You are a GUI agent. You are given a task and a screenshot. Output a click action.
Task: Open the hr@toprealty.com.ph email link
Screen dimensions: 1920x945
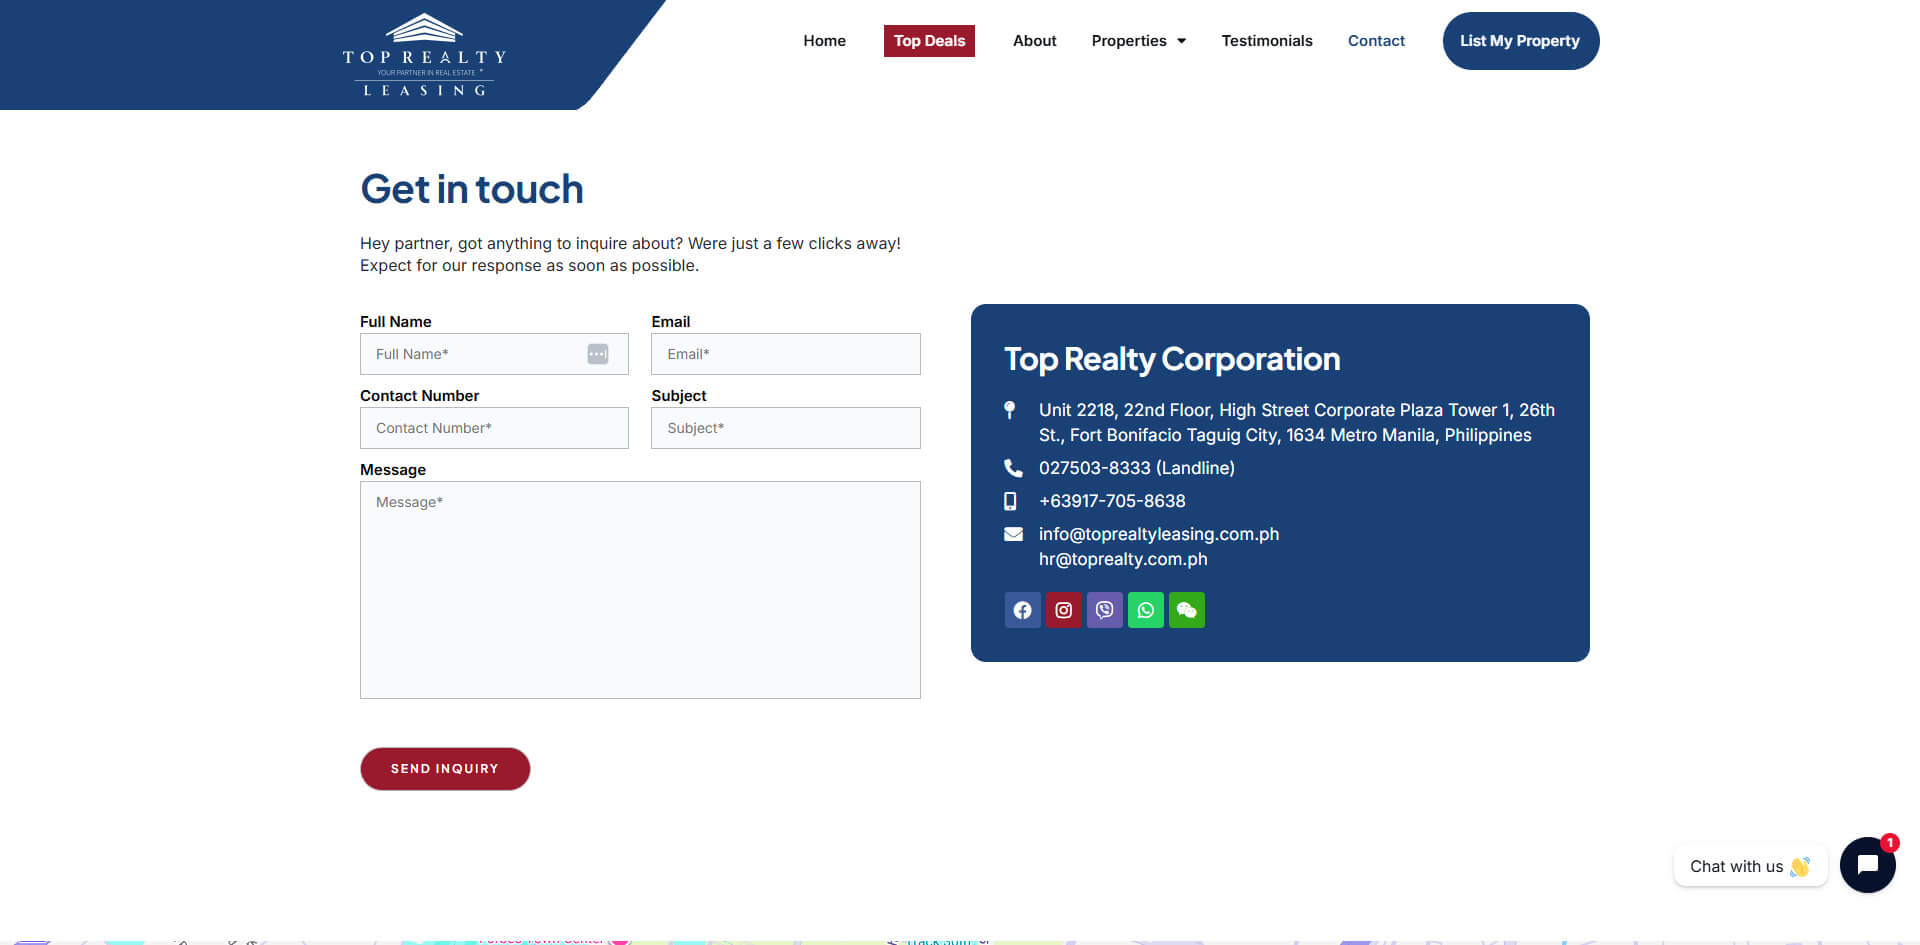1123,559
